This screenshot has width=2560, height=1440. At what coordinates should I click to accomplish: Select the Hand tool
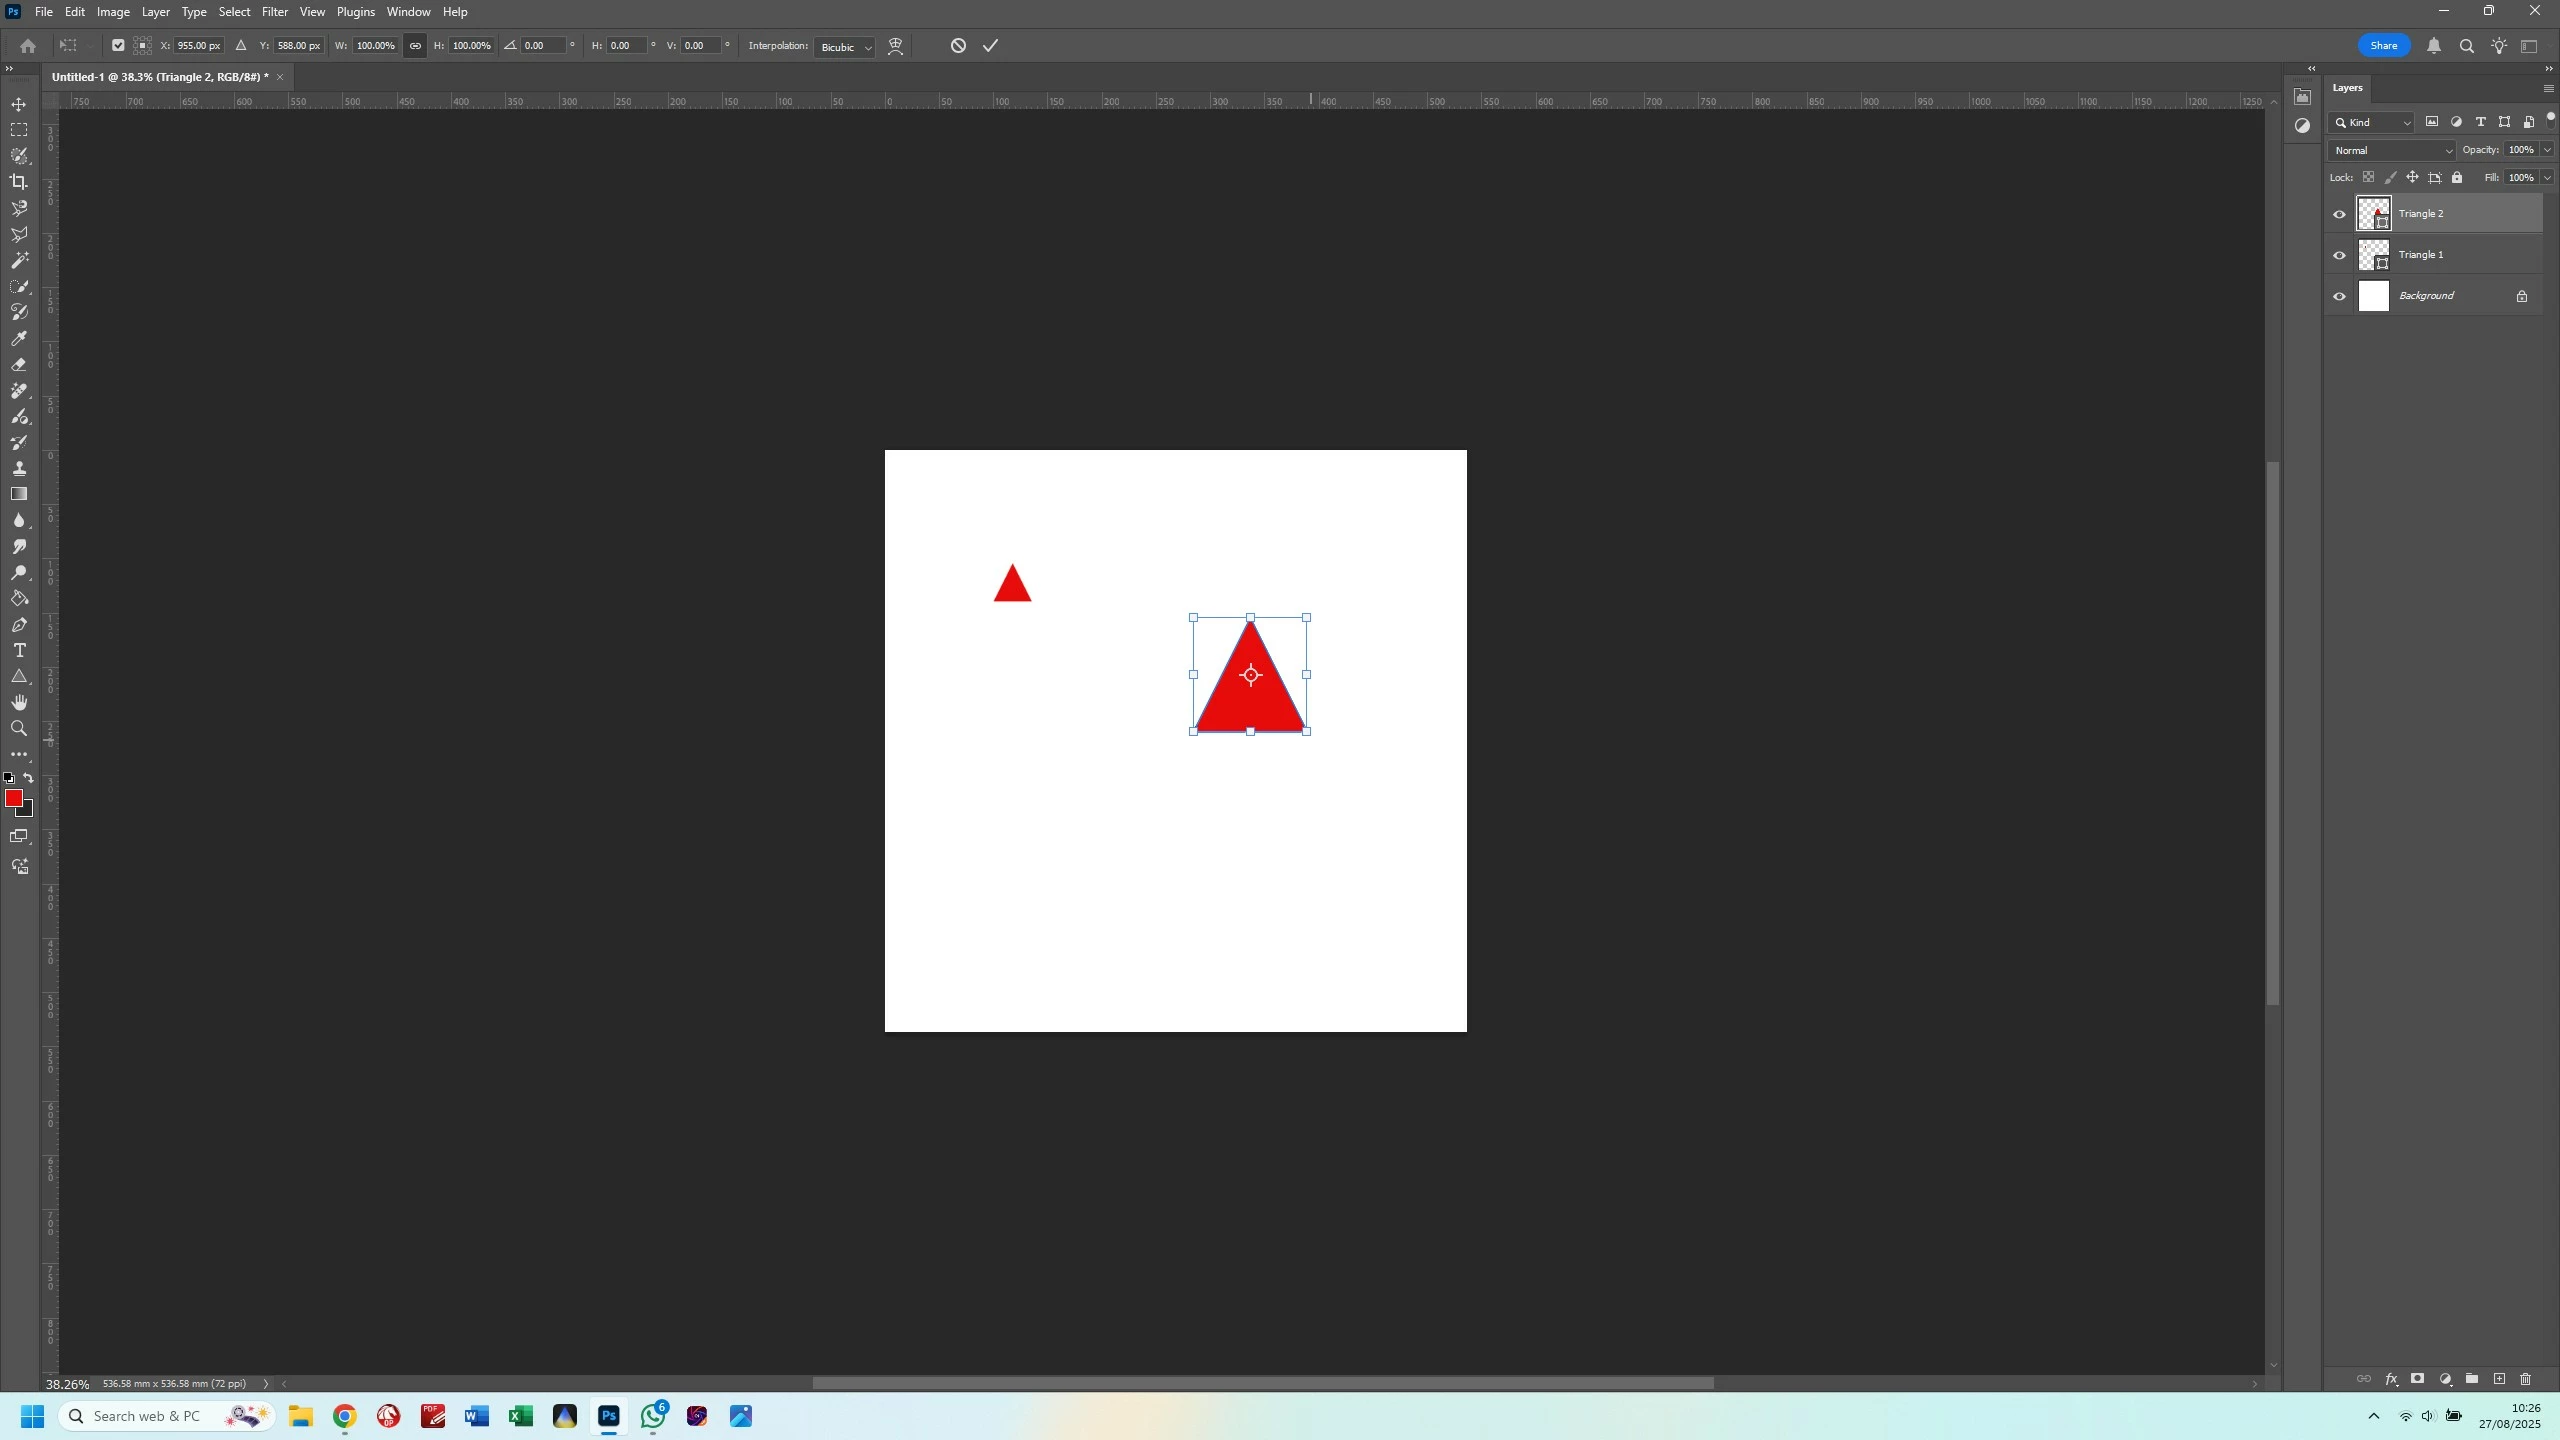point(19,703)
